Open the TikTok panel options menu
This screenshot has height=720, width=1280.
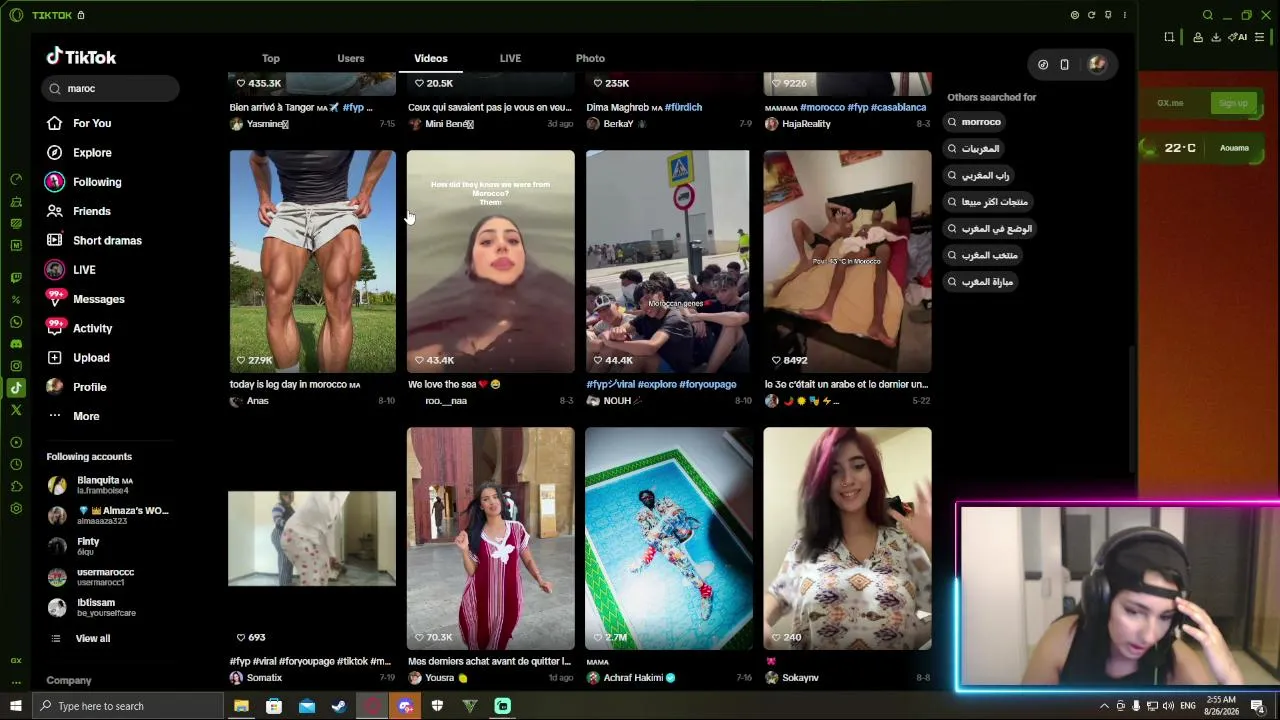coord(1125,15)
